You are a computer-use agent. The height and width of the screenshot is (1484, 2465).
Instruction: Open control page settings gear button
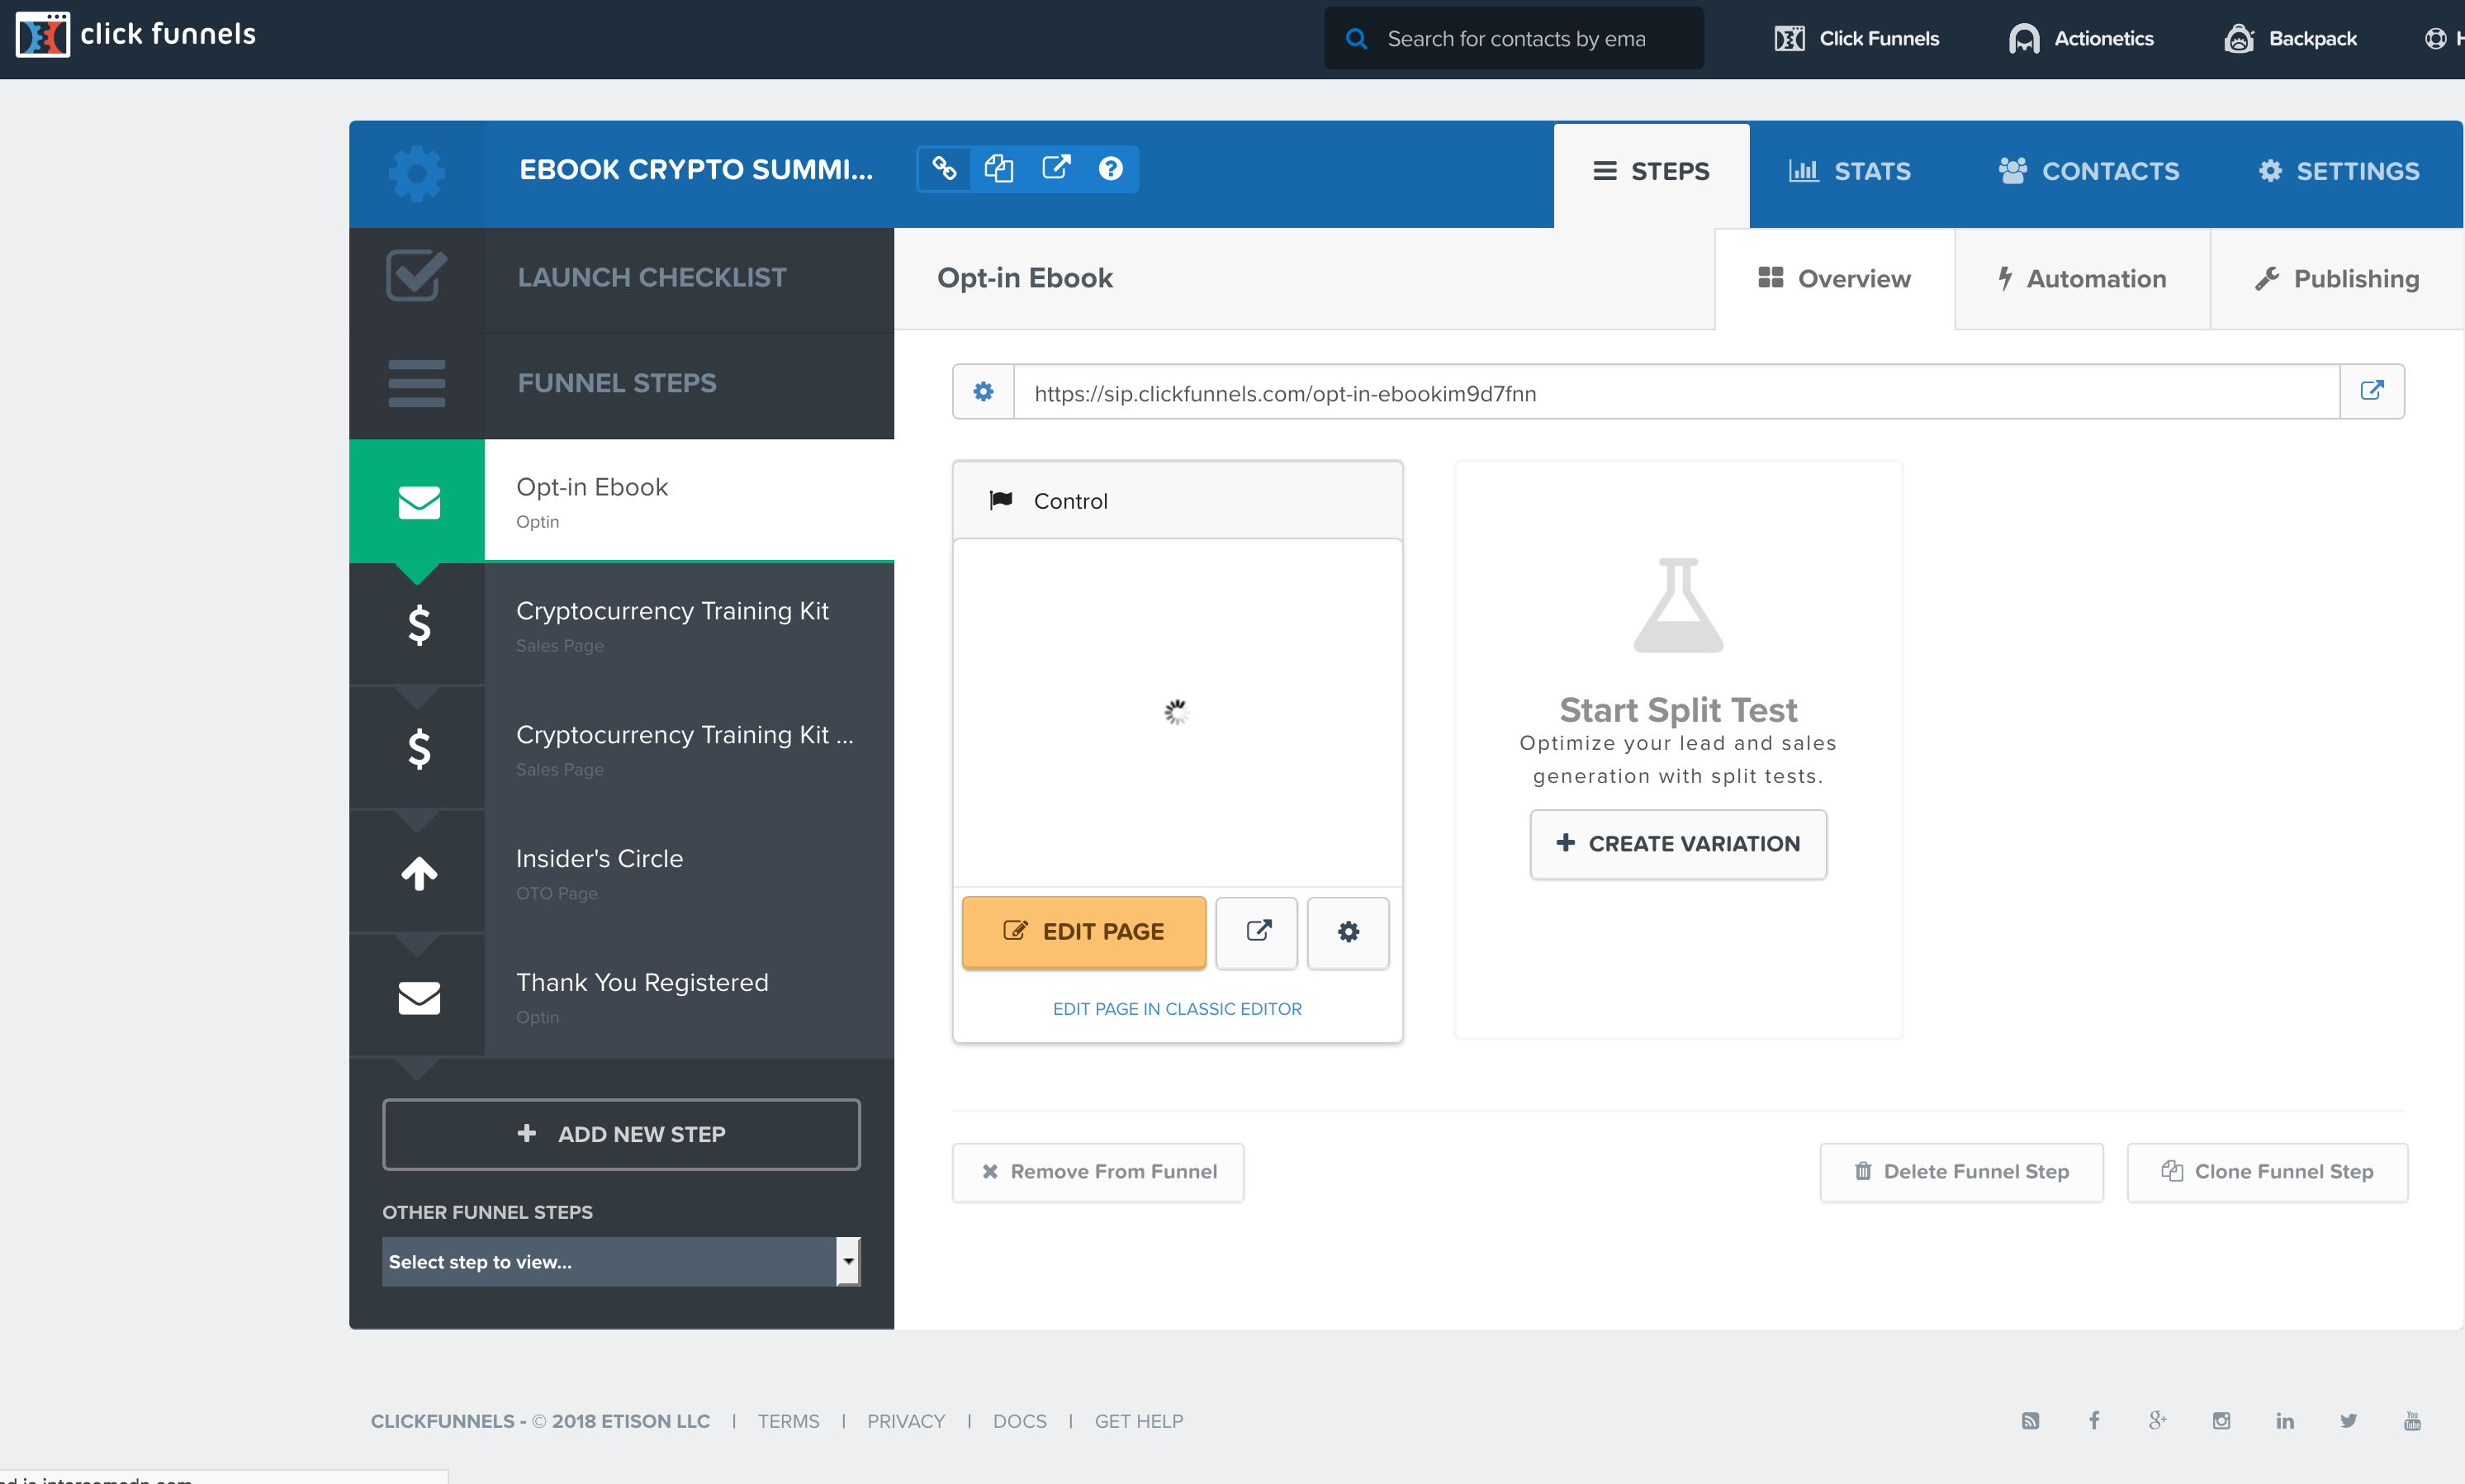1348,932
